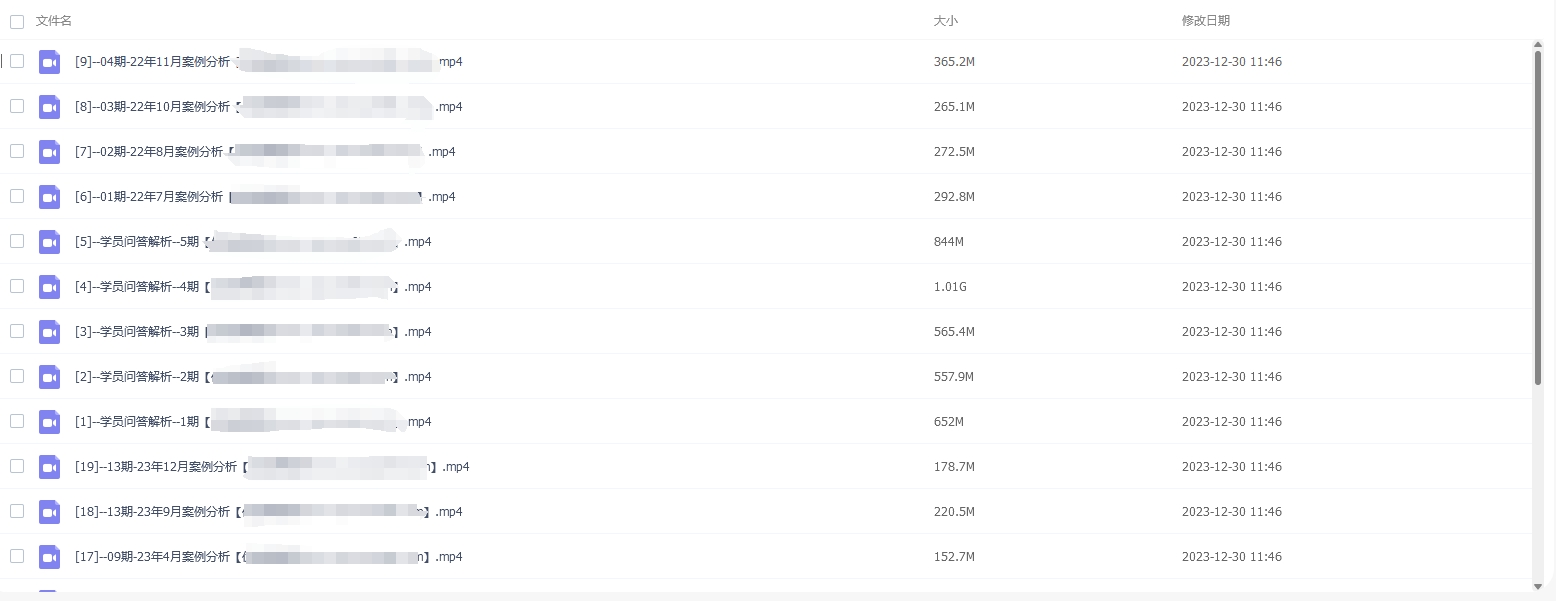The image size is (1556, 601).
Task: Click video icon of [17] 09期-23年4月案例分析
Action: coord(49,557)
